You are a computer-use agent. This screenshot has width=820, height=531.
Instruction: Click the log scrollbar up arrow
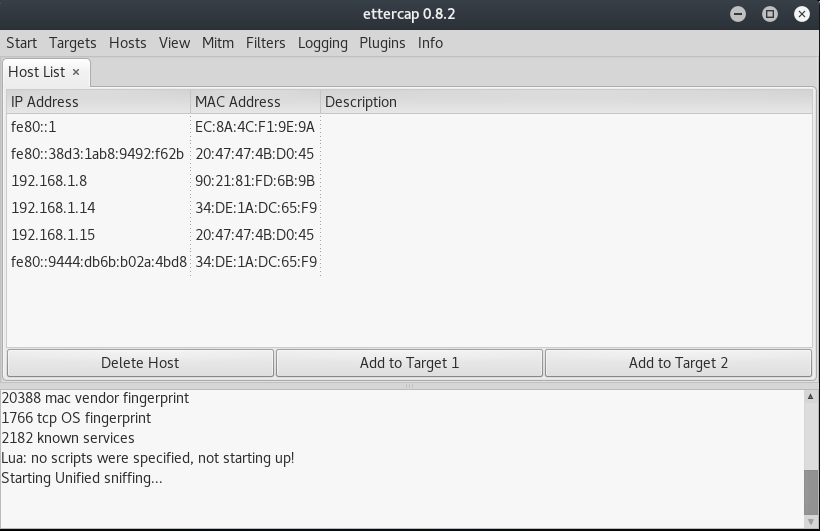[x=811, y=397]
